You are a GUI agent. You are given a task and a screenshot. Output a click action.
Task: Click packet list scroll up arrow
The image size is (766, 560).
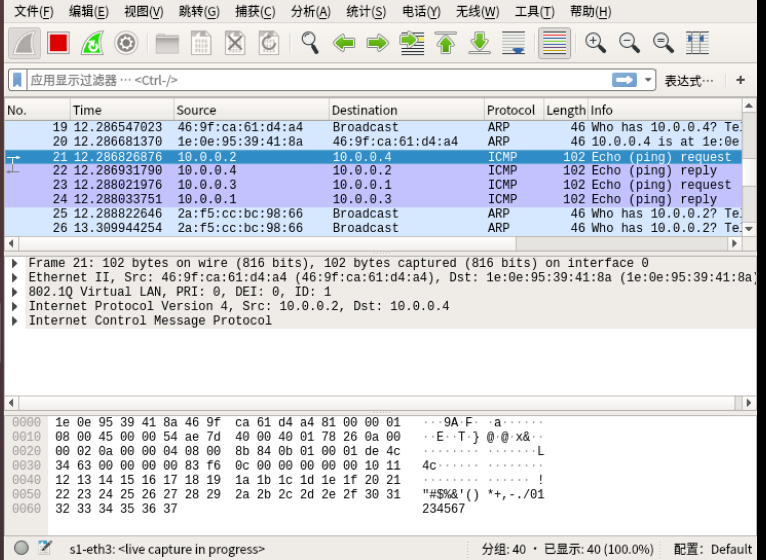point(749,106)
